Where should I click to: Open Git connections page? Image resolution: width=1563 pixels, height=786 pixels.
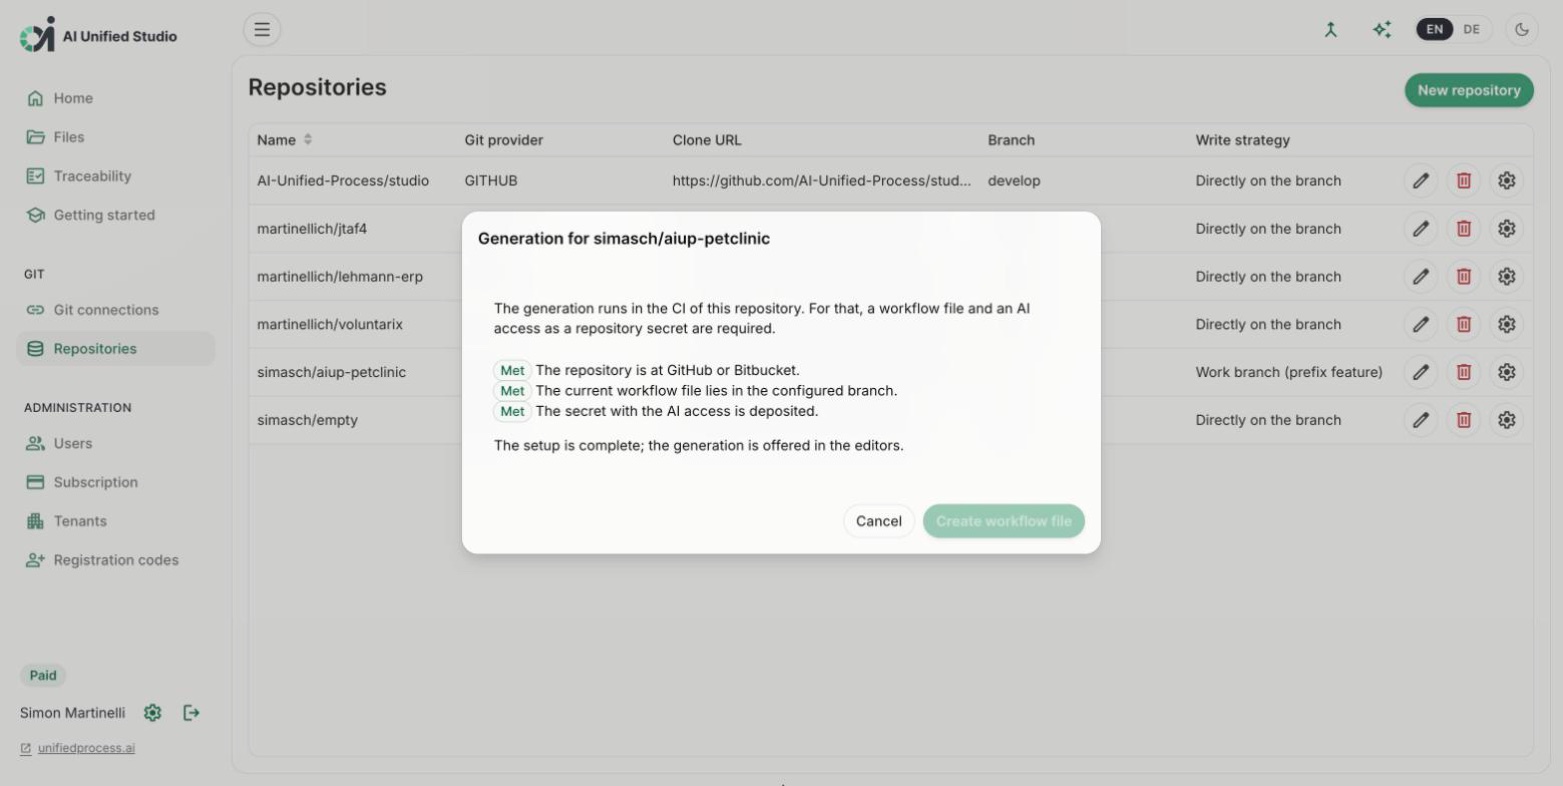tap(115, 310)
